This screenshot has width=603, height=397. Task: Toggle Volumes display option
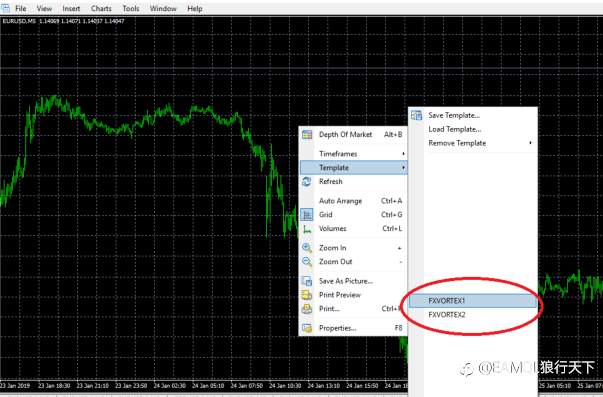point(353,229)
